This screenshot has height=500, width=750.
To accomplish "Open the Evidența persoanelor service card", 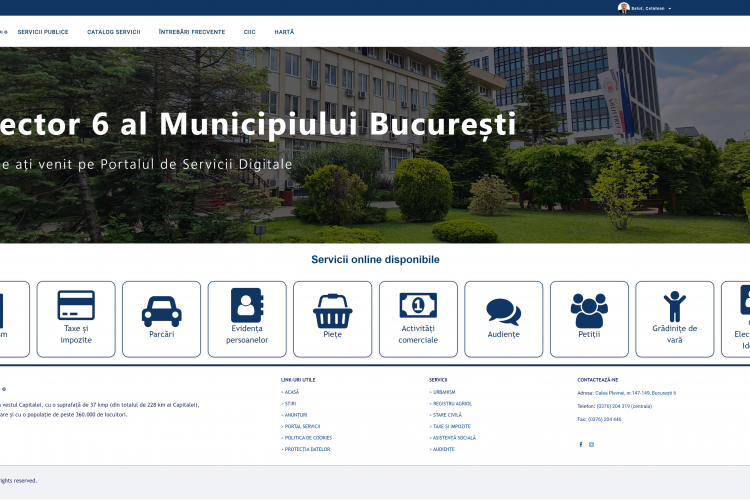I will [247, 319].
